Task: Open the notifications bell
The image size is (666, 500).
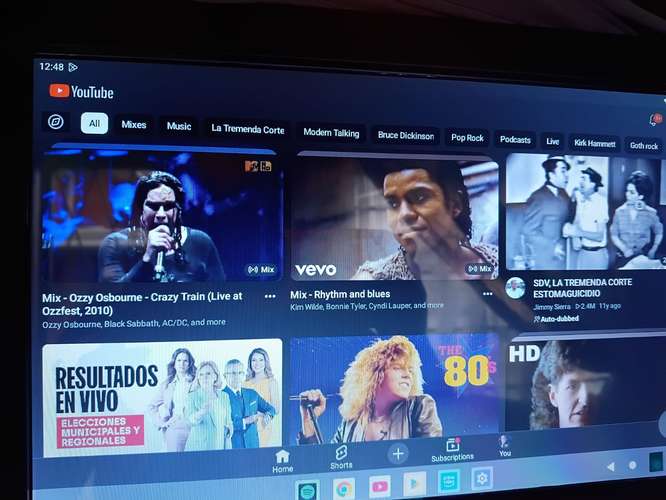Action: click(x=655, y=119)
